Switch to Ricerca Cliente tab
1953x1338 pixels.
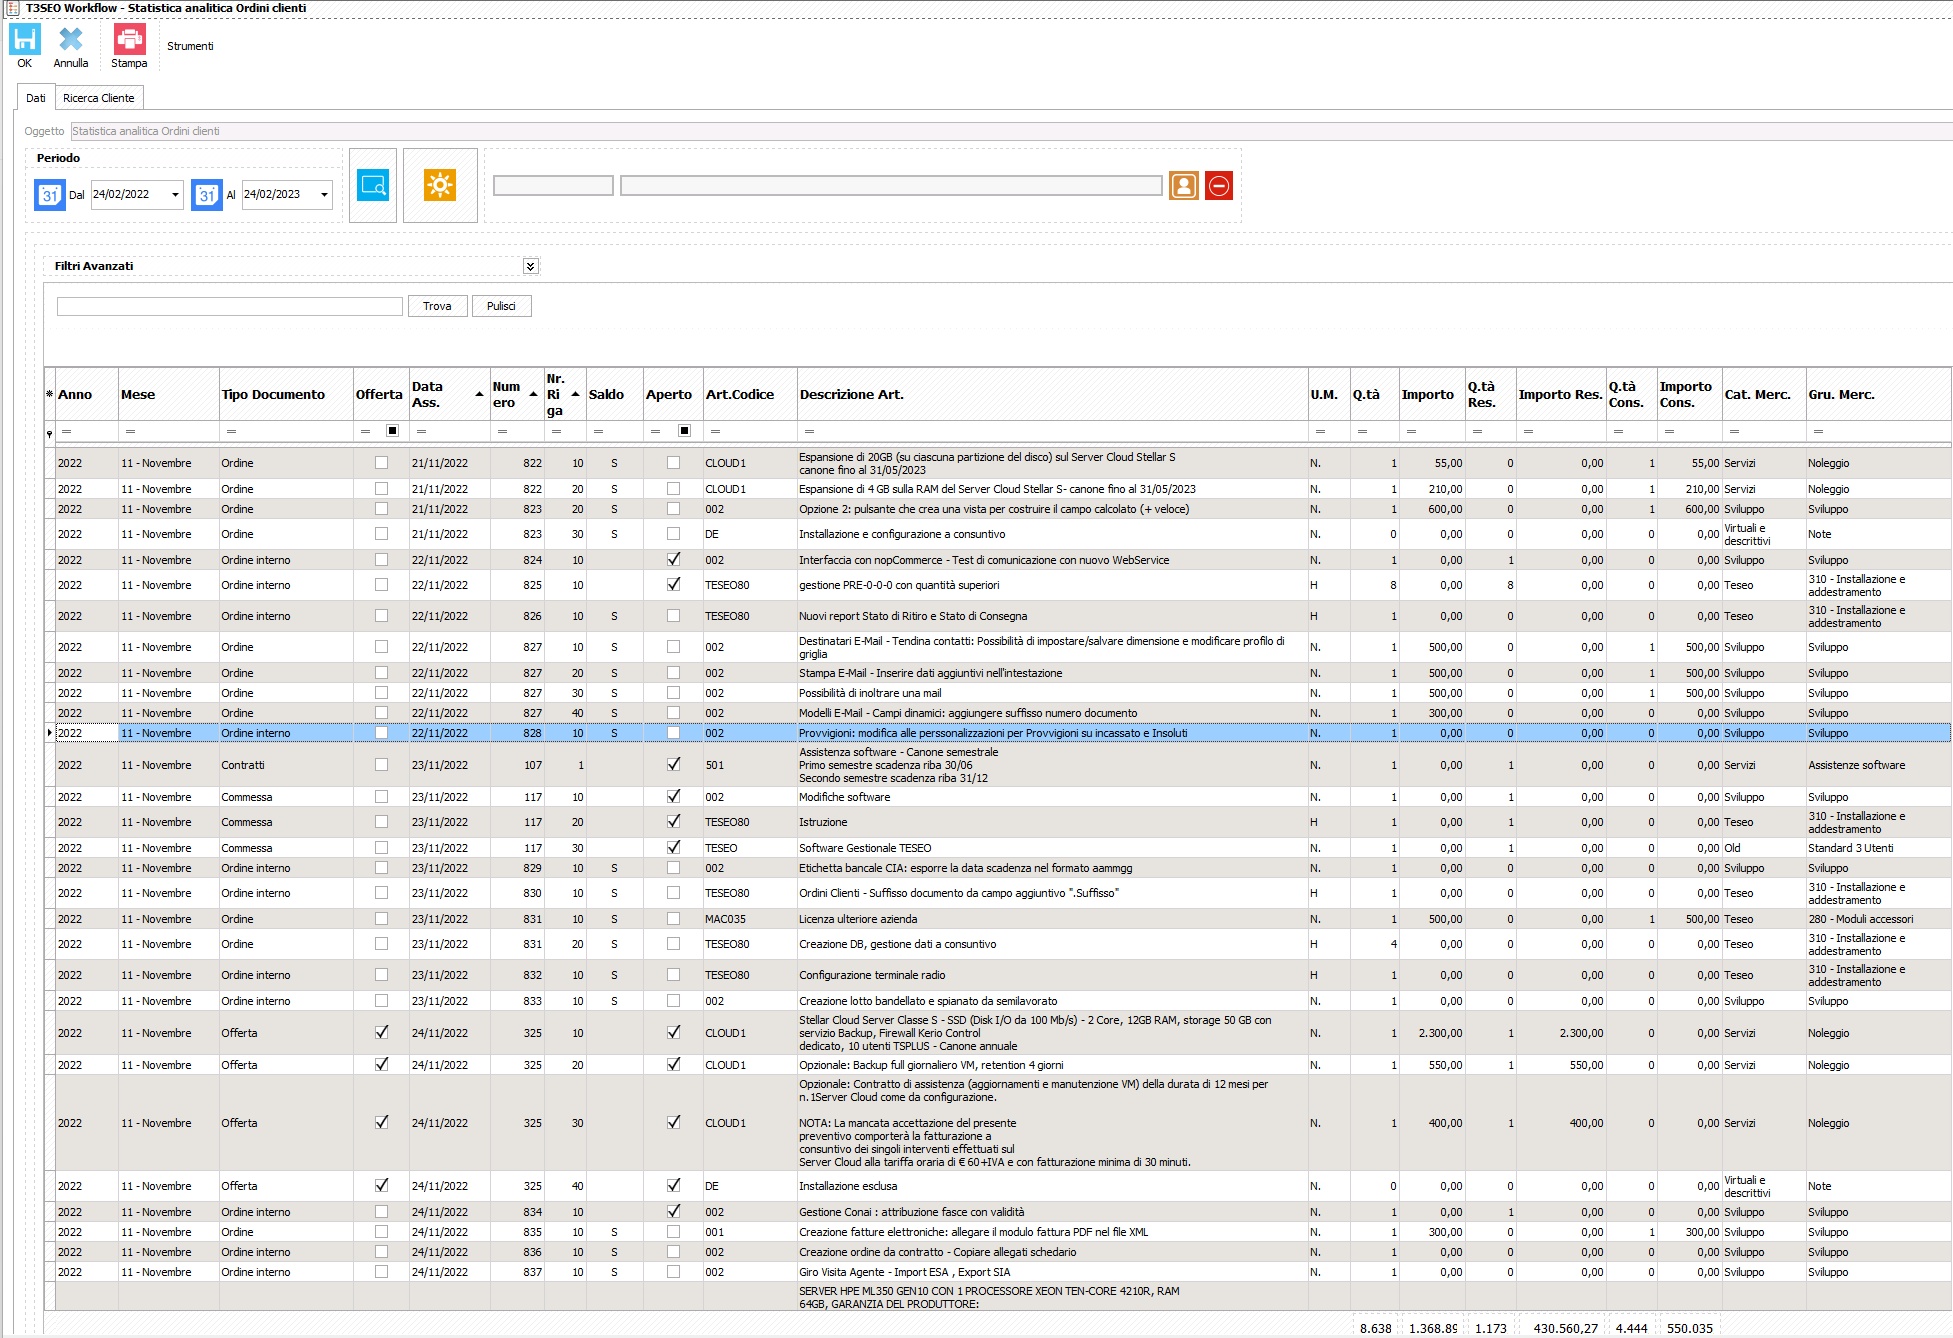point(99,98)
